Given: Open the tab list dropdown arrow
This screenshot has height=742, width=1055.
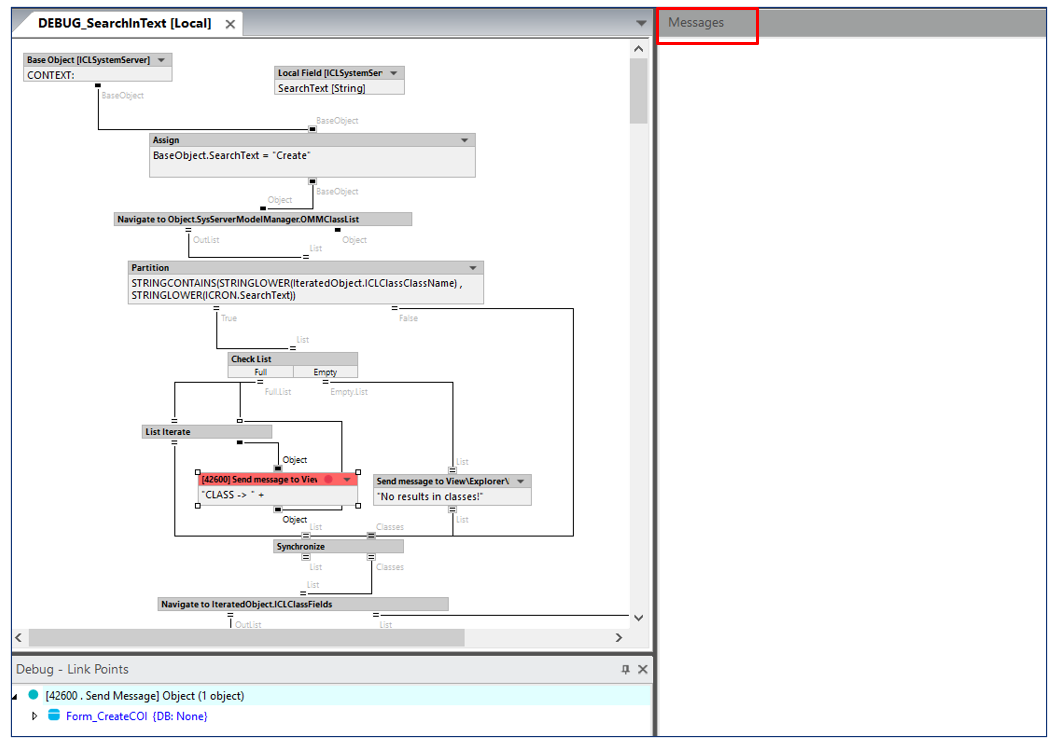Looking at the screenshot, I should (641, 24).
